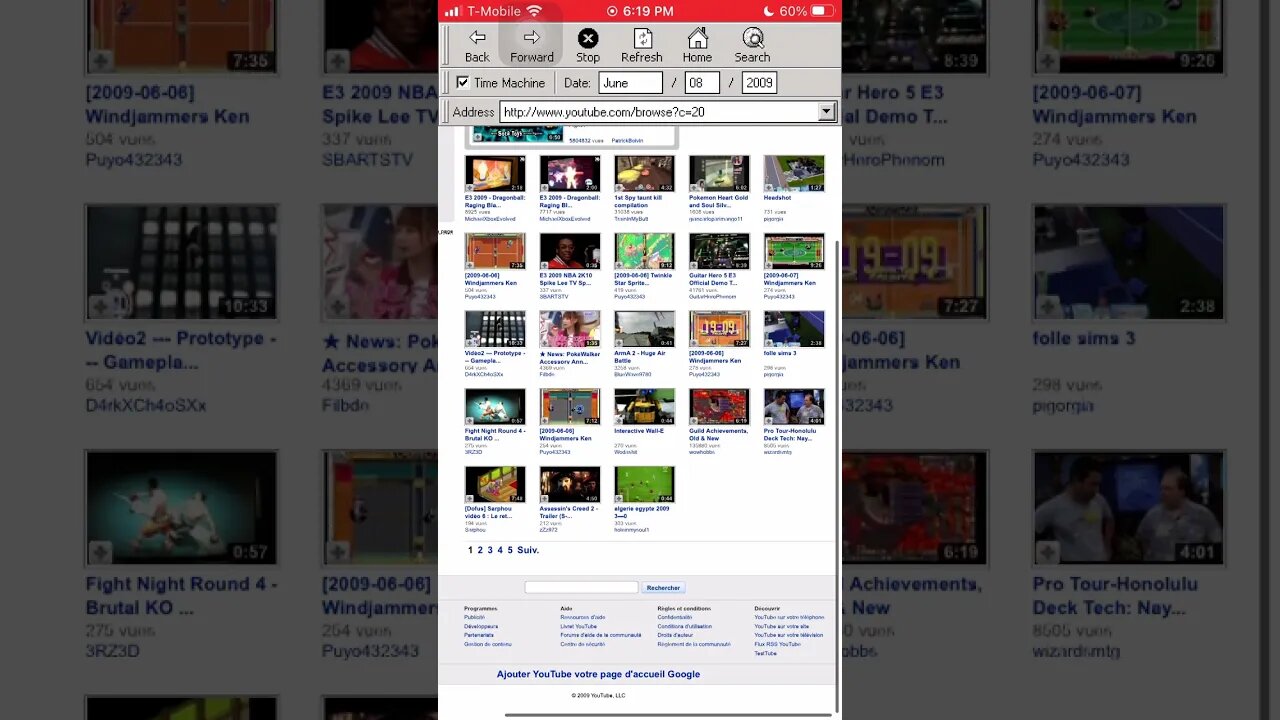Open the Home page icon
Screen dimensions: 1280x720
click(x=697, y=45)
